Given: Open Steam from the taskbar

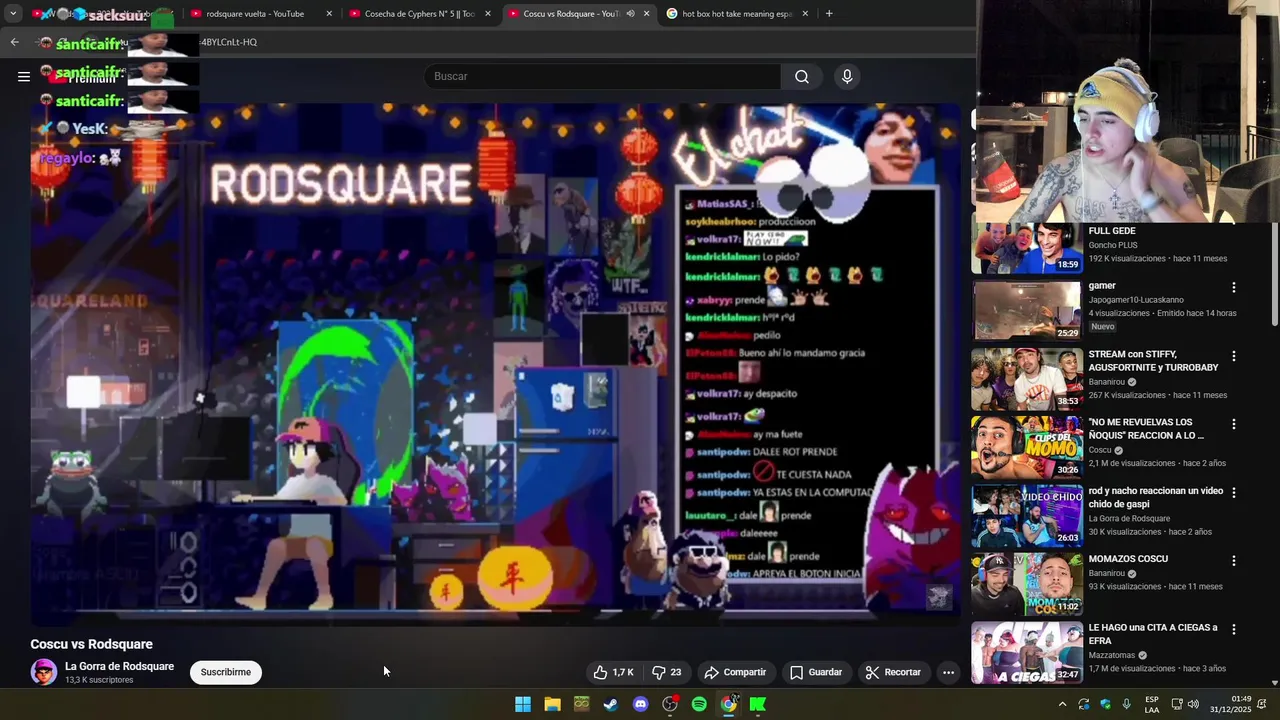Looking at the screenshot, I should point(611,704).
